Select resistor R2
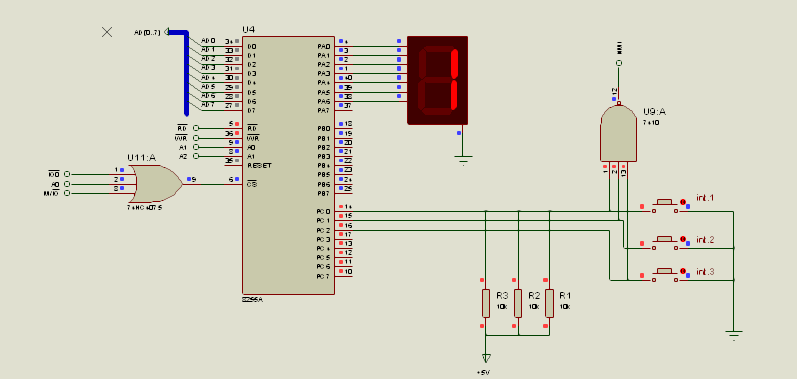 518,303
